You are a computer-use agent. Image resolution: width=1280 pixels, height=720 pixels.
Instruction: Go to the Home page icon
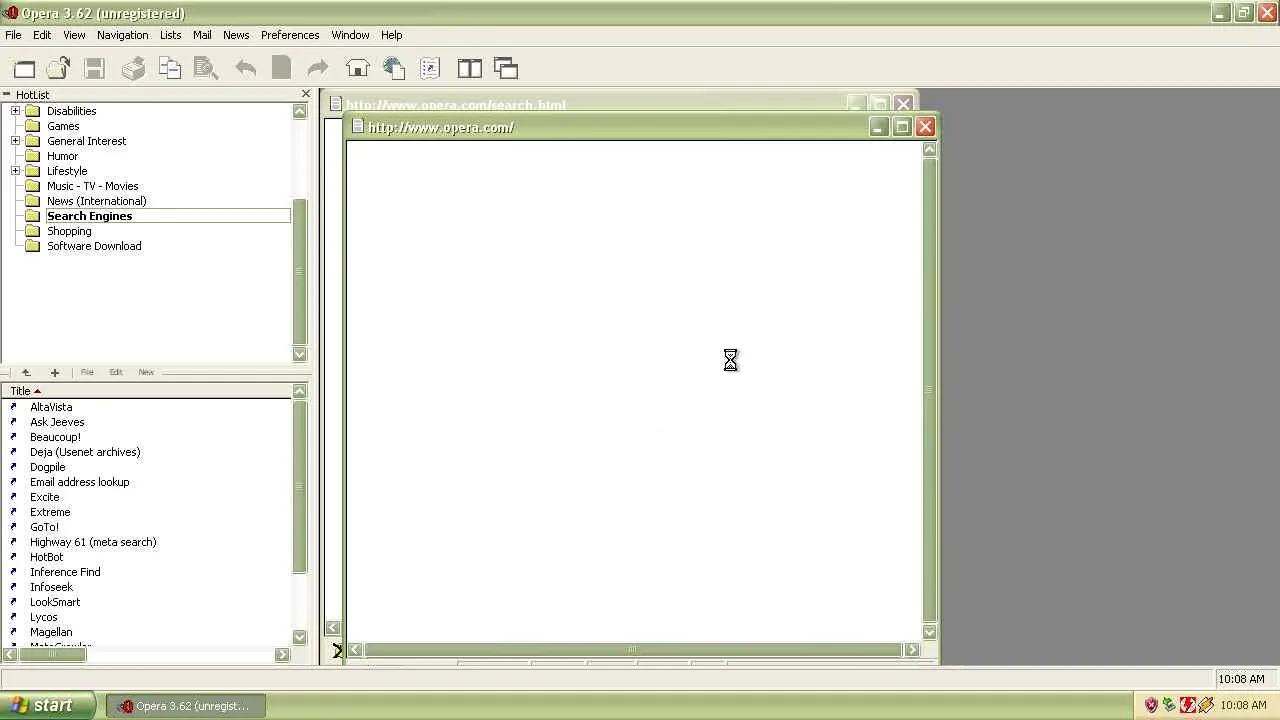tap(357, 68)
